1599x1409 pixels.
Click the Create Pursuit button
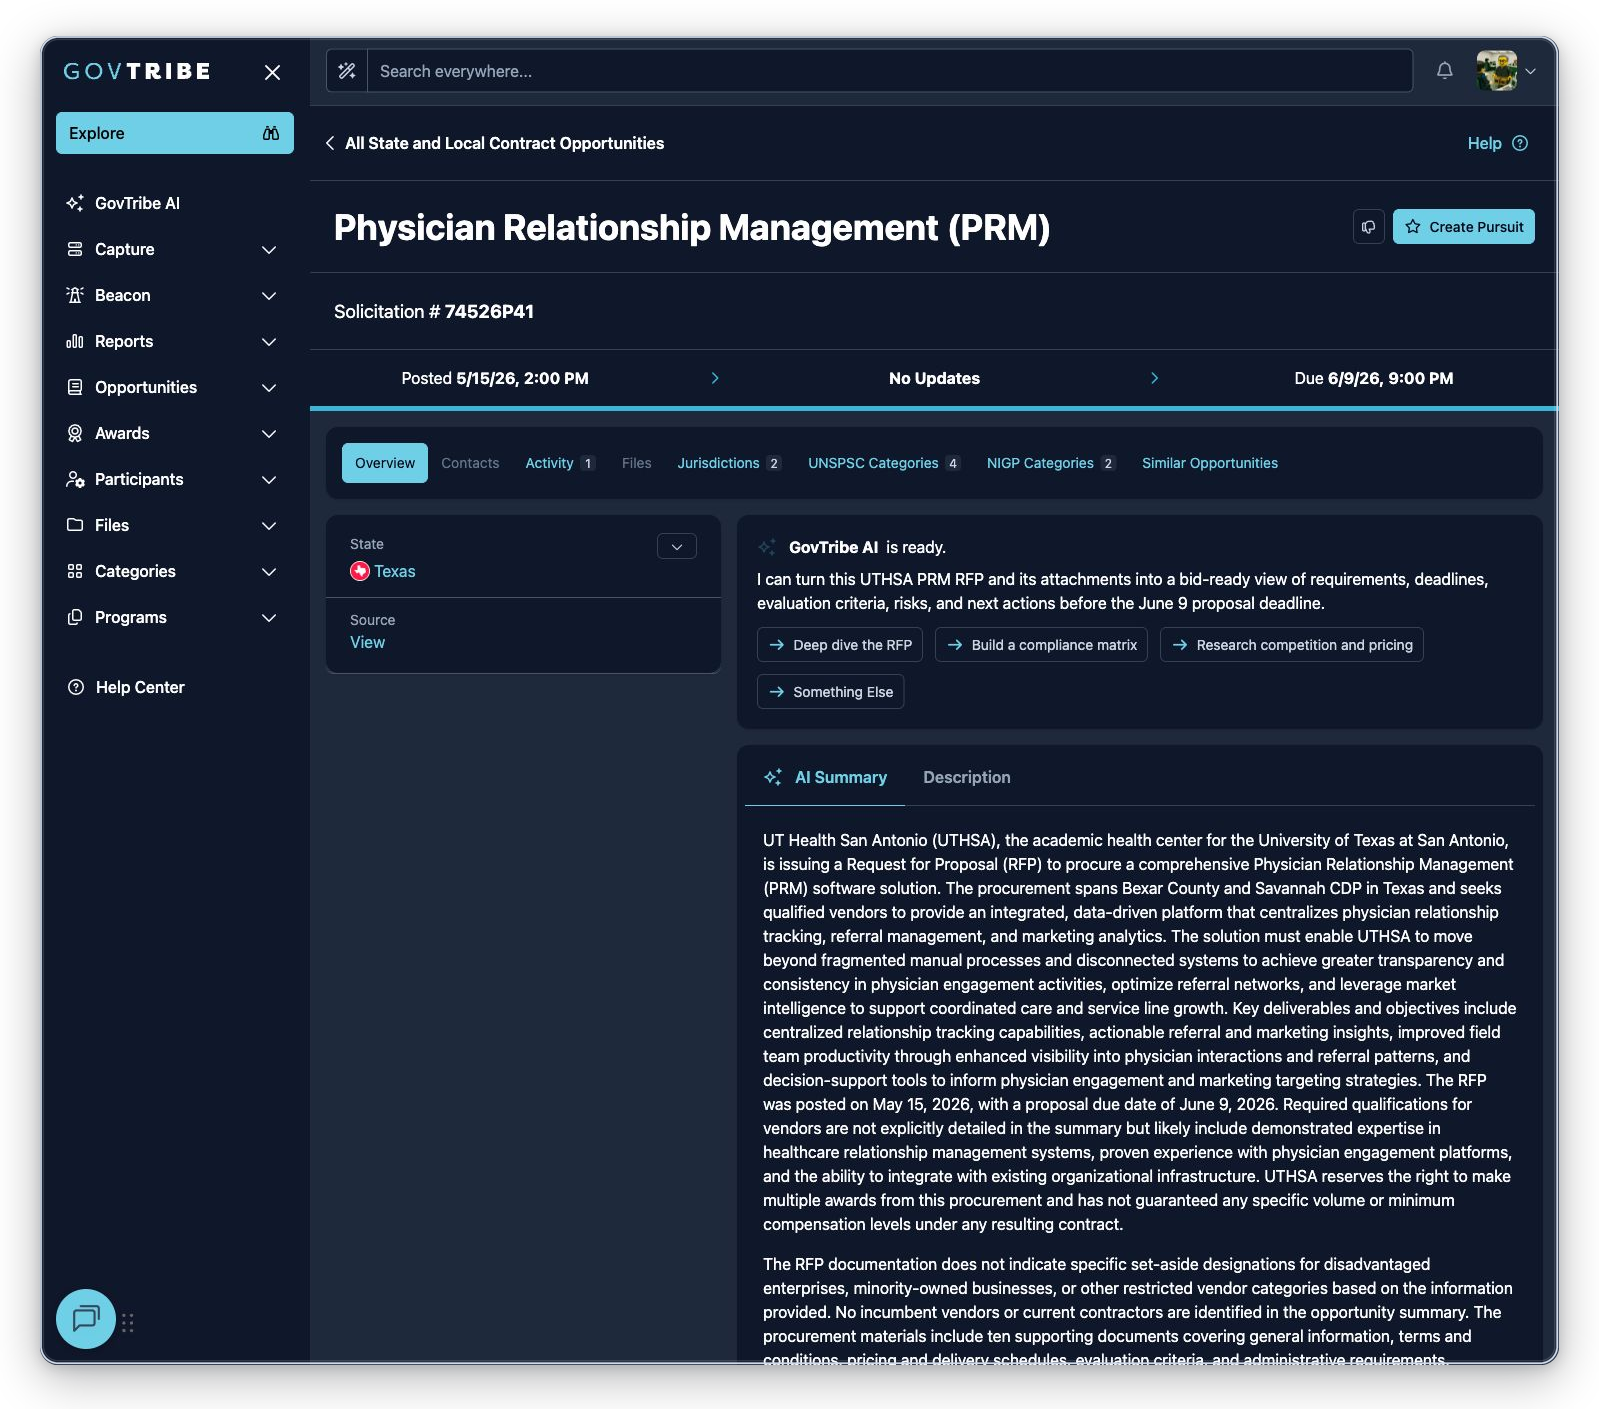[x=1464, y=227]
